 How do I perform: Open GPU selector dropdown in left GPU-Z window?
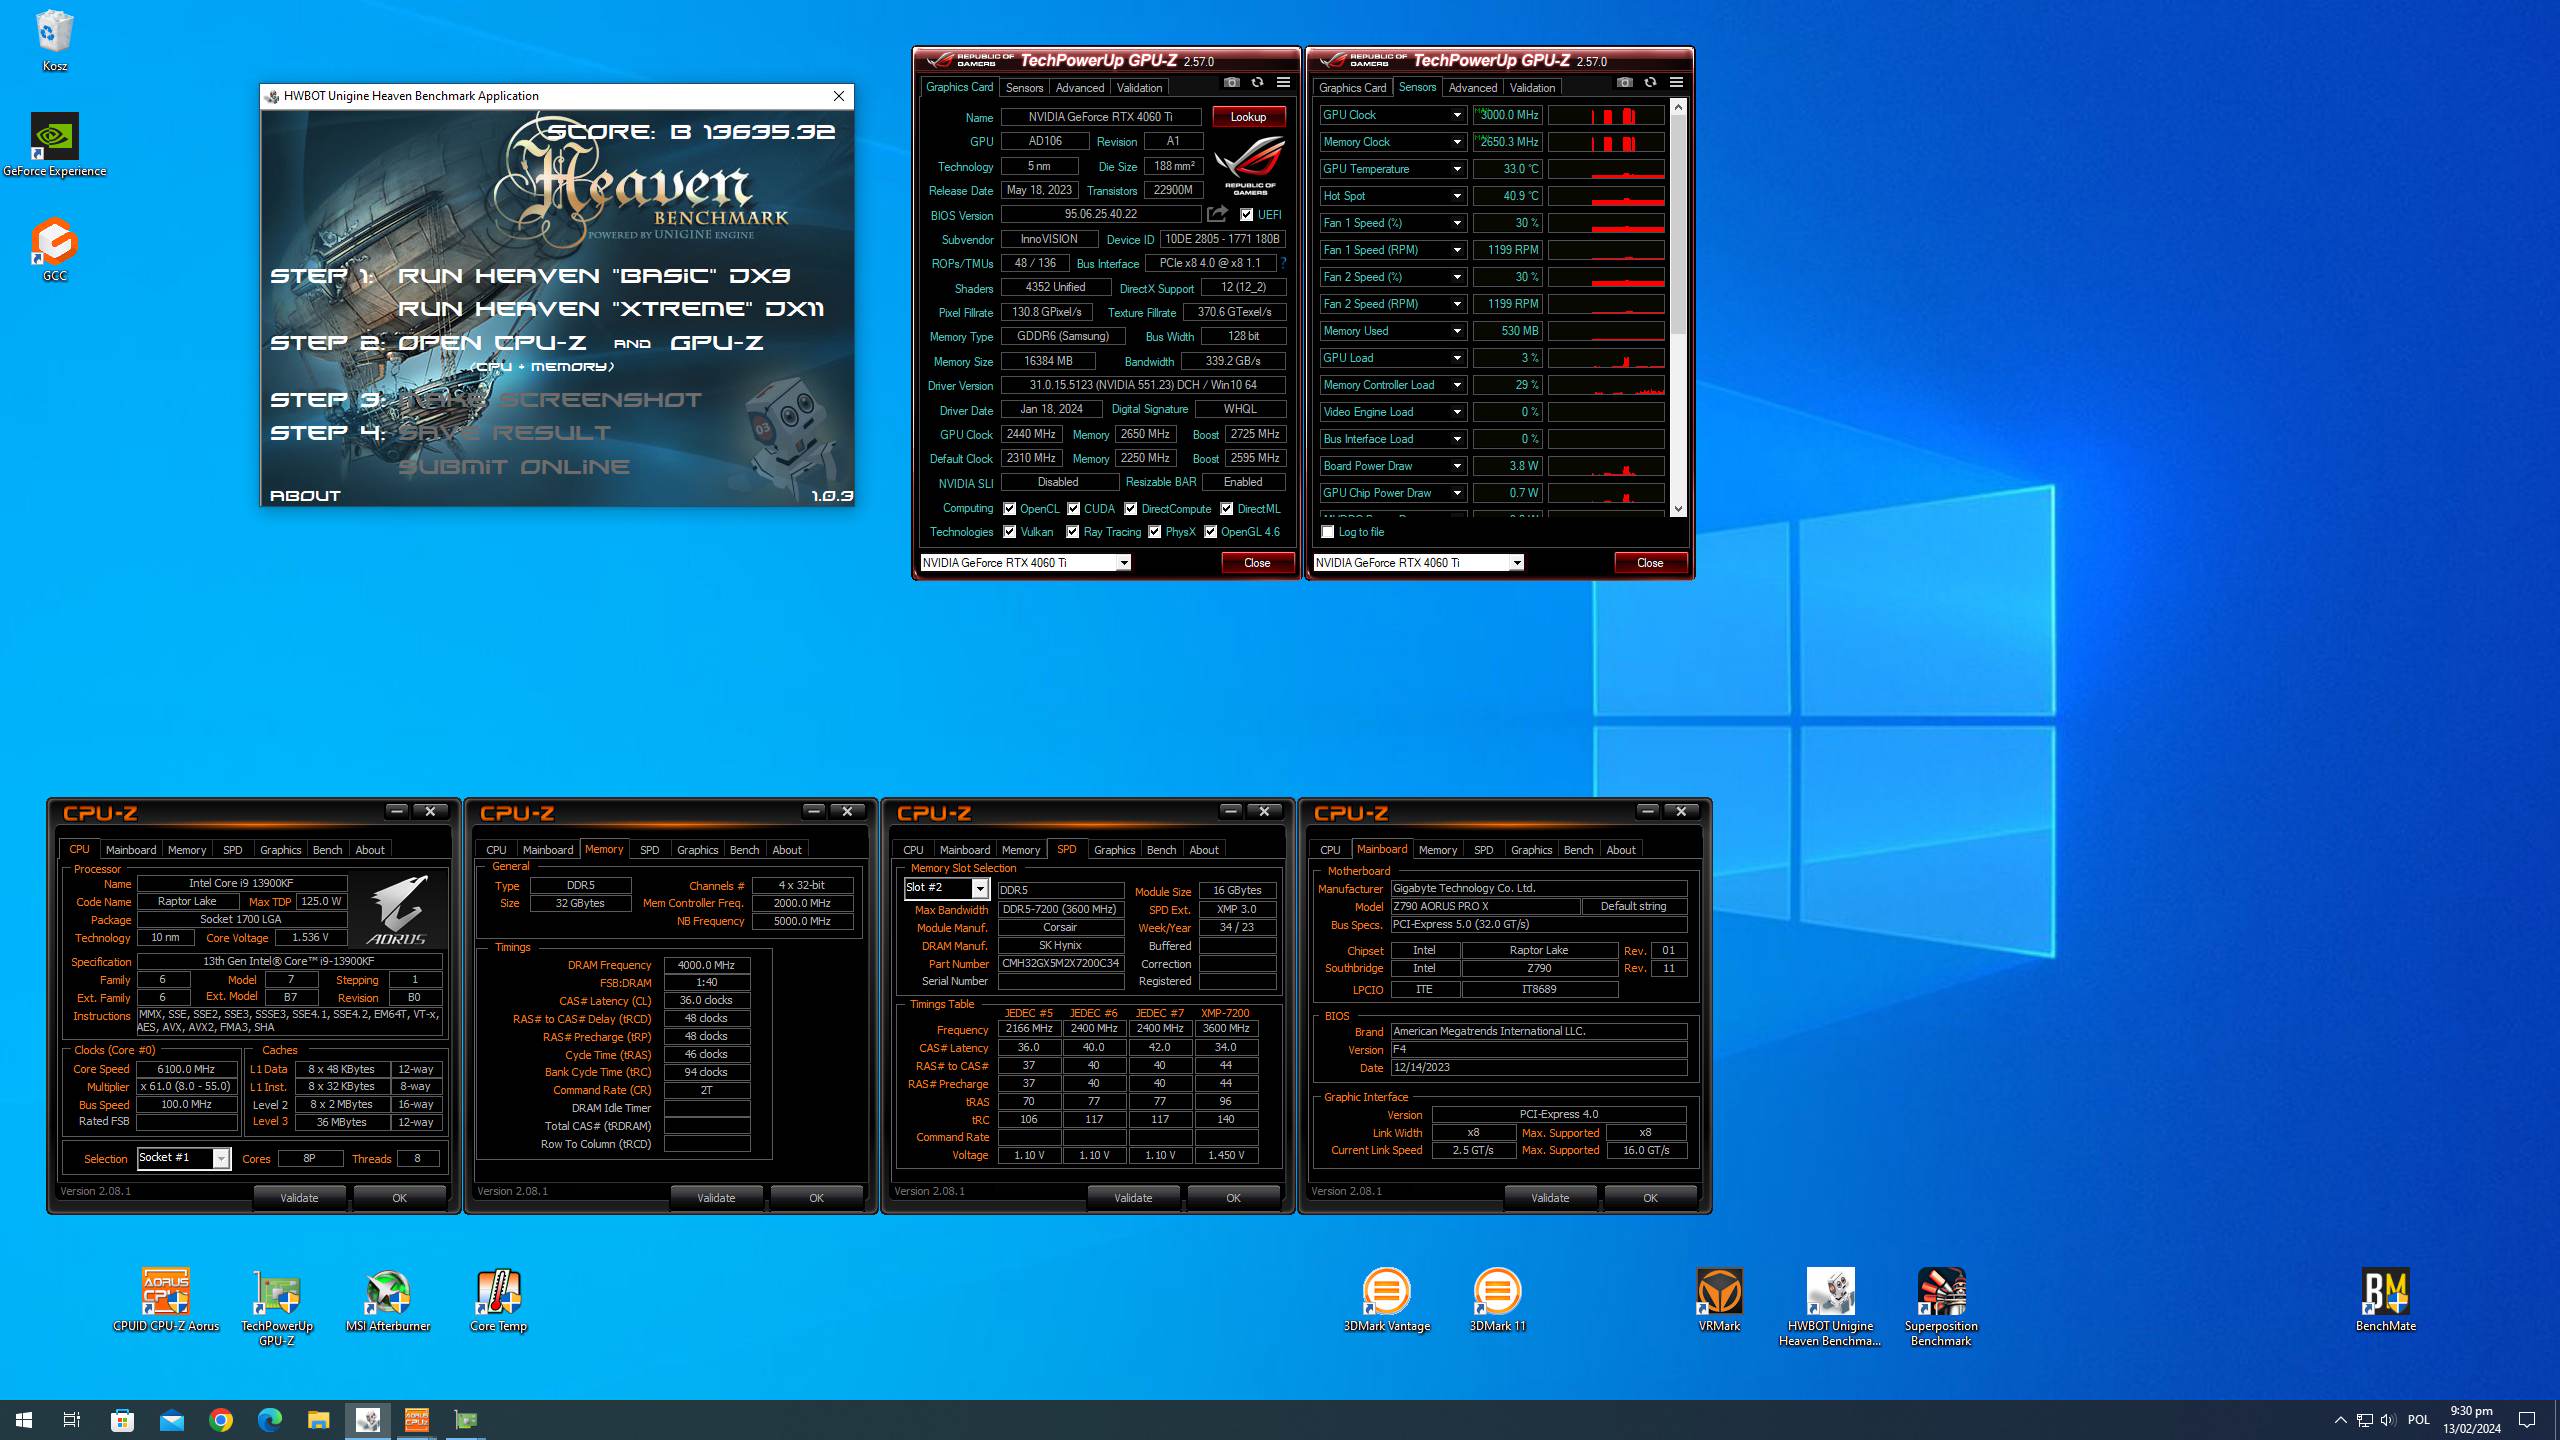pos(1123,563)
